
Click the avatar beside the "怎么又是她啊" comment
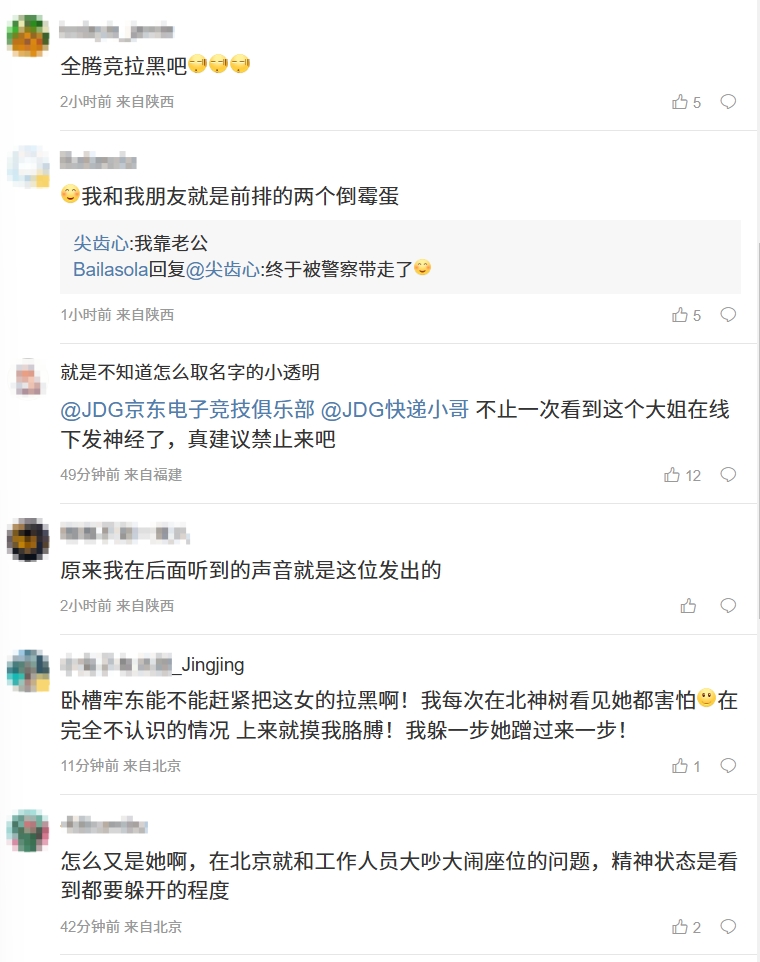pyautogui.click(x=28, y=832)
